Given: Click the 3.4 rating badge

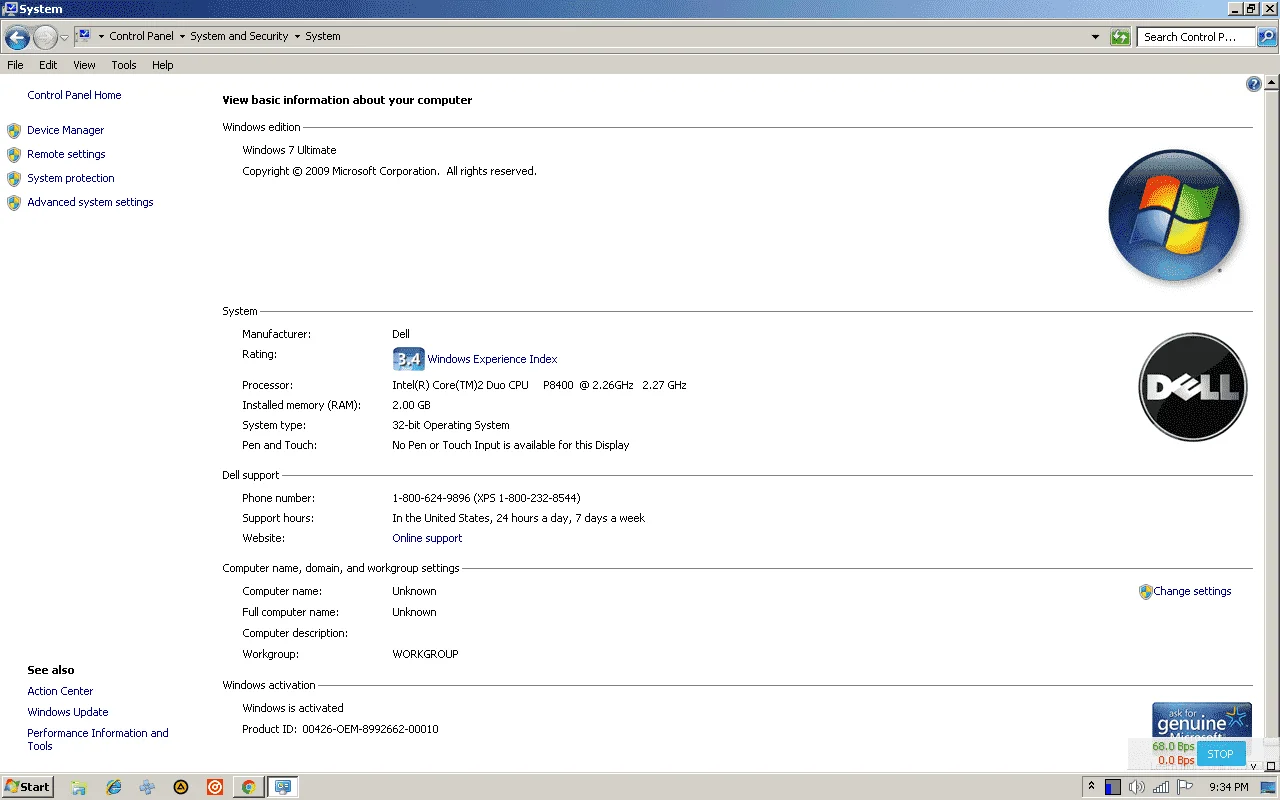Looking at the screenshot, I should pyautogui.click(x=408, y=359).
